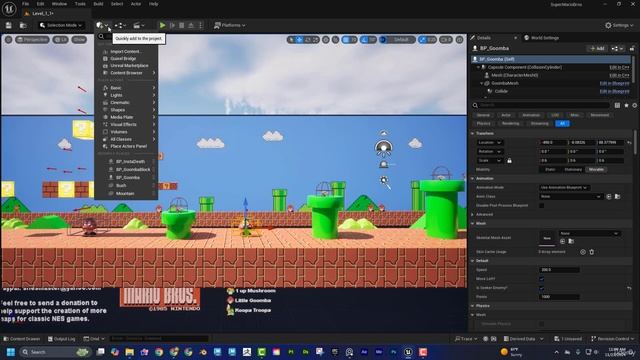Image resolution: width=640 pixels, height=360 pixels.
Task: Click the Save current level icon
Action: click(9, 25)
